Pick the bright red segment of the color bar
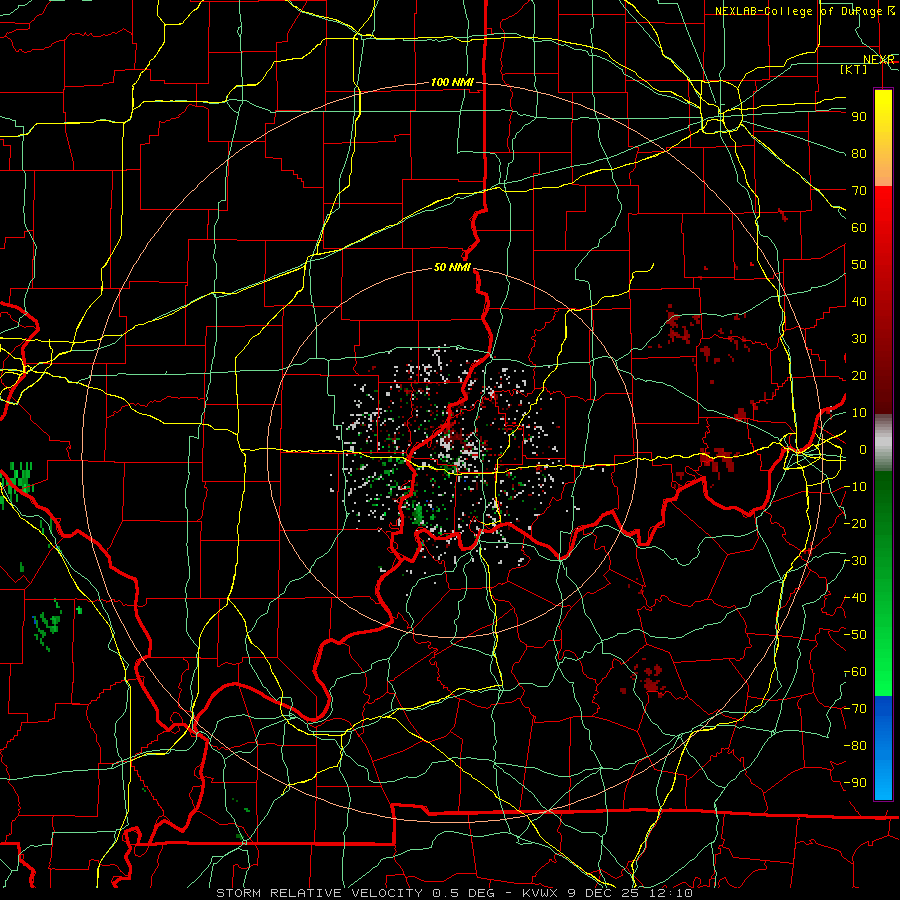Viewport: 900px width, 900px height. pyautogui.click(x=883, y=210)
